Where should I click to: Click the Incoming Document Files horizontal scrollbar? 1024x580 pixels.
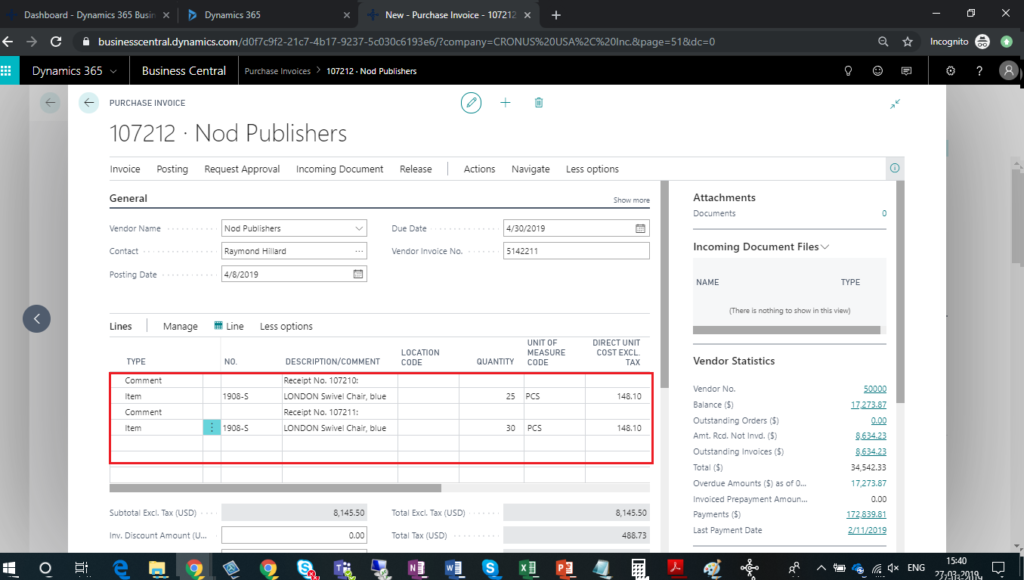tap(786, 330)
